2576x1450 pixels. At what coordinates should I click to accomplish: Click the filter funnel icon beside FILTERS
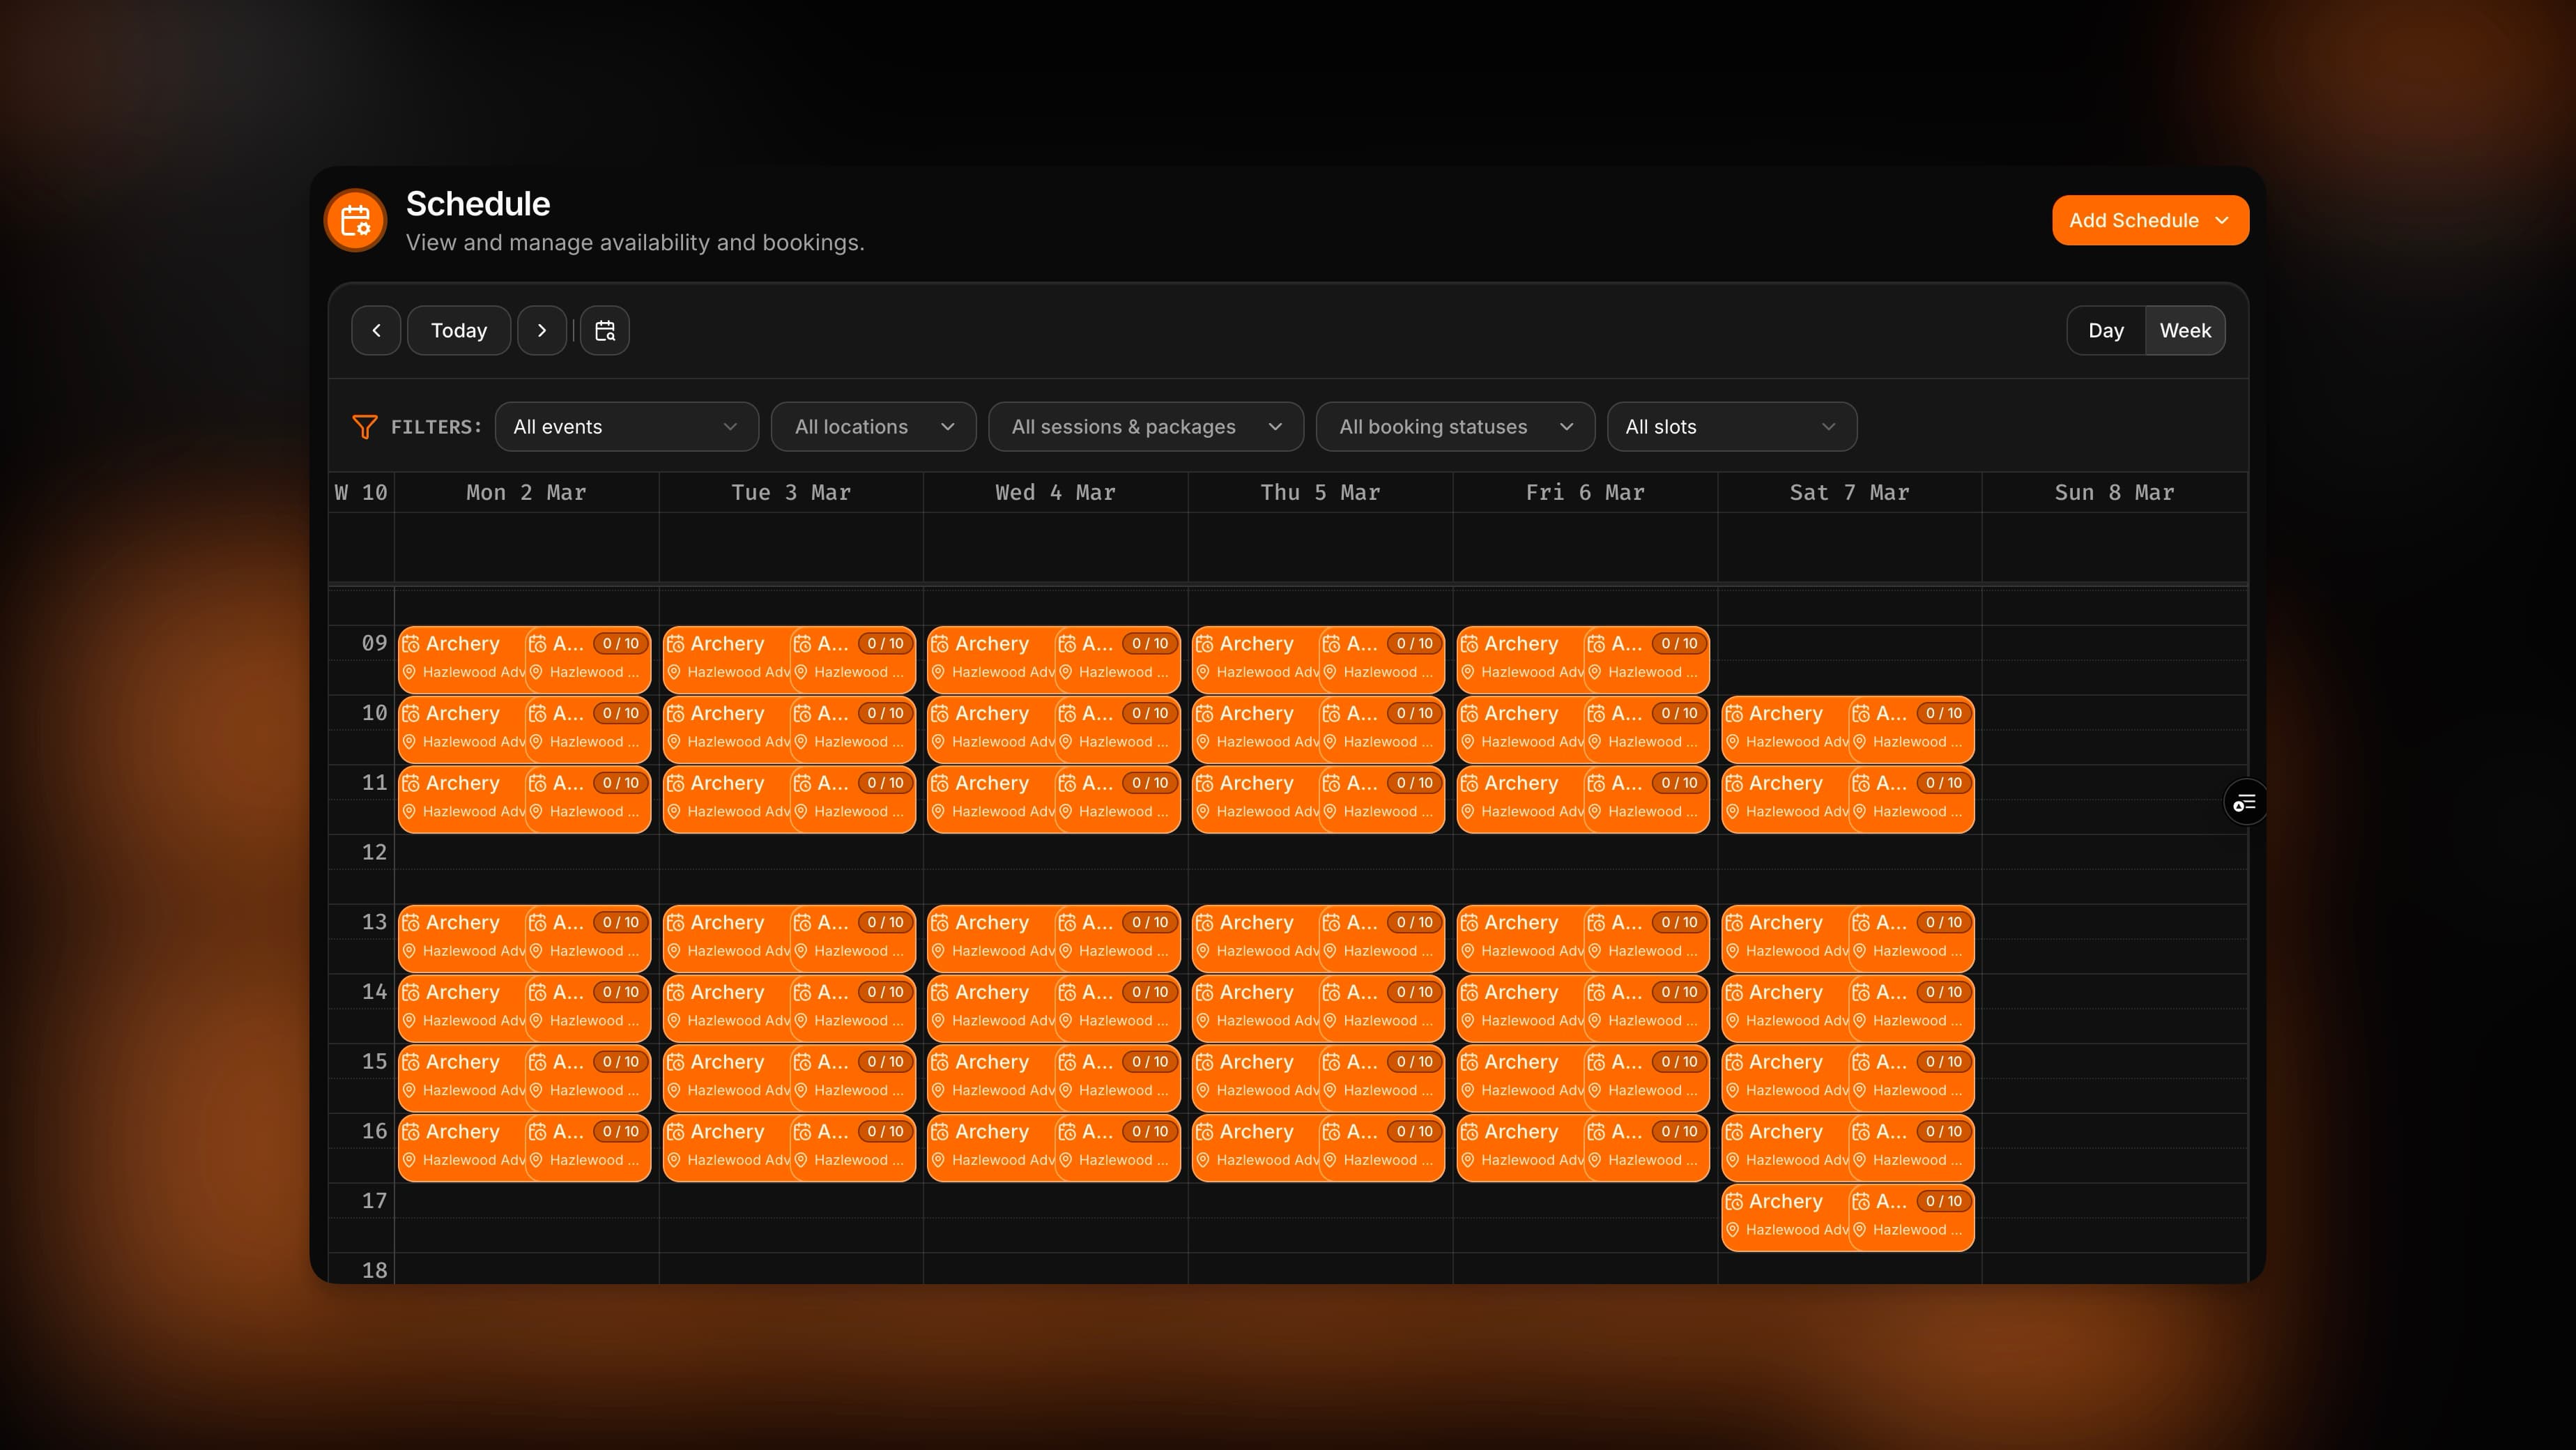(365, 426)
